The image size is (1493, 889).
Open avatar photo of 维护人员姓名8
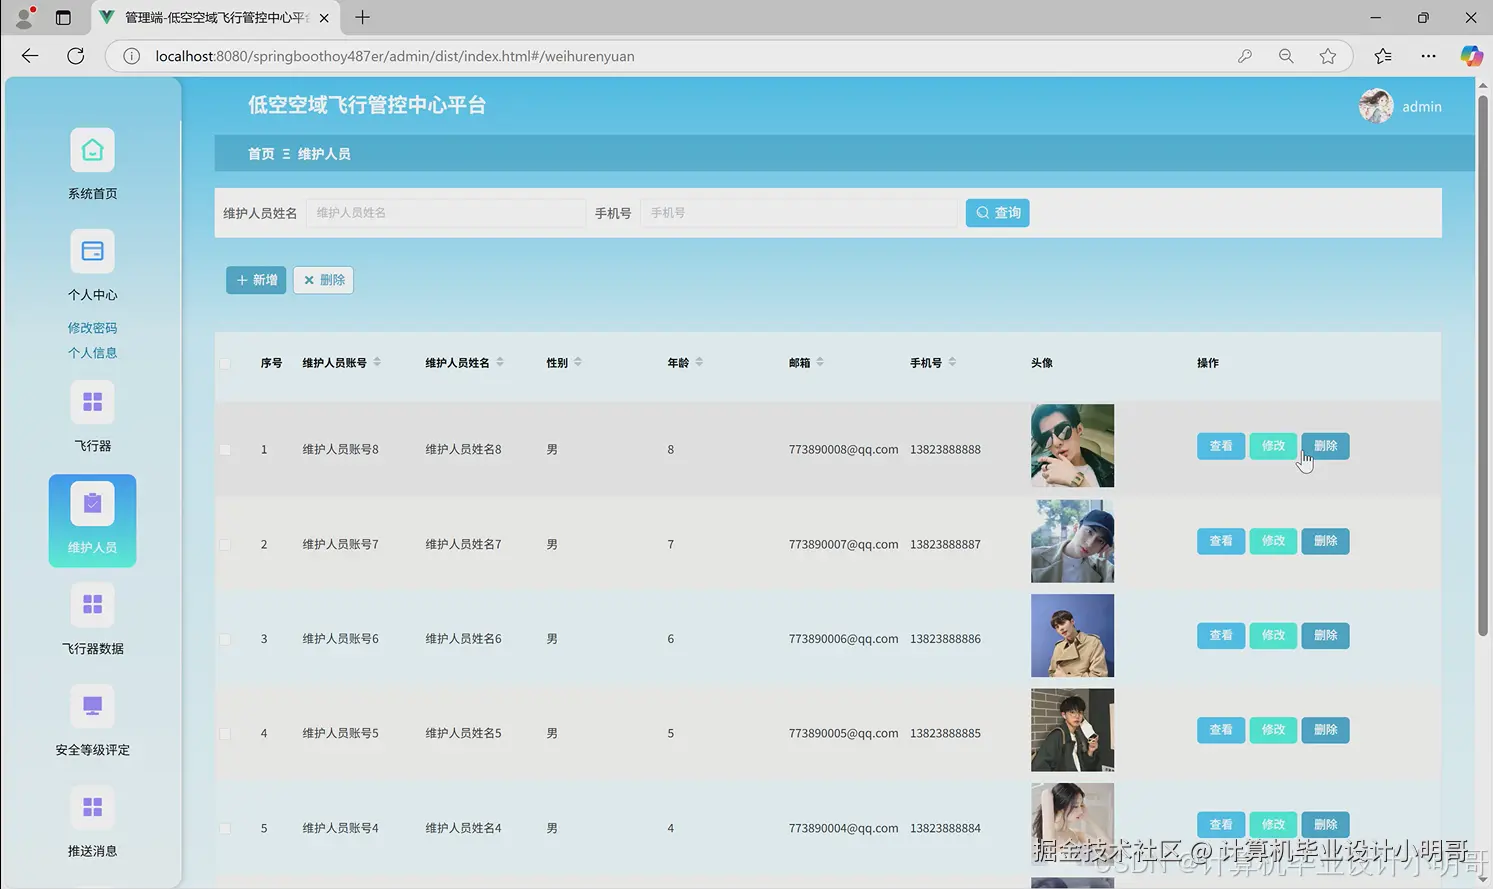tap(1072, 446)
